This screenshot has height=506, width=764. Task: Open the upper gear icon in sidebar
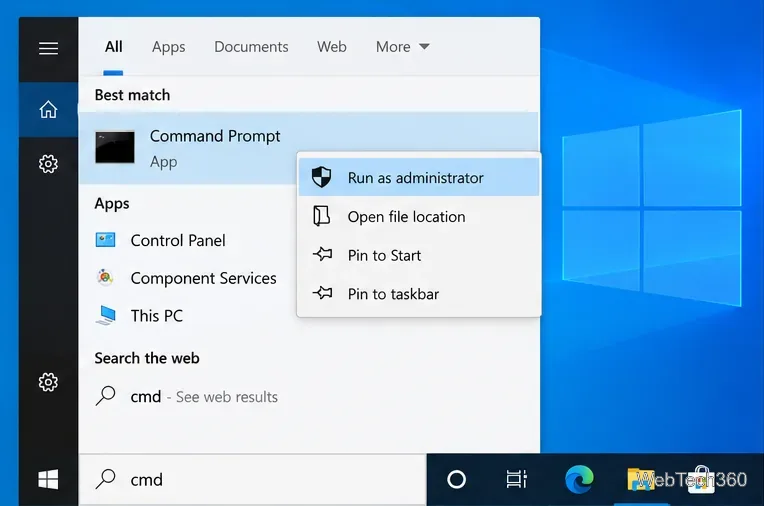tap(48, 164)
